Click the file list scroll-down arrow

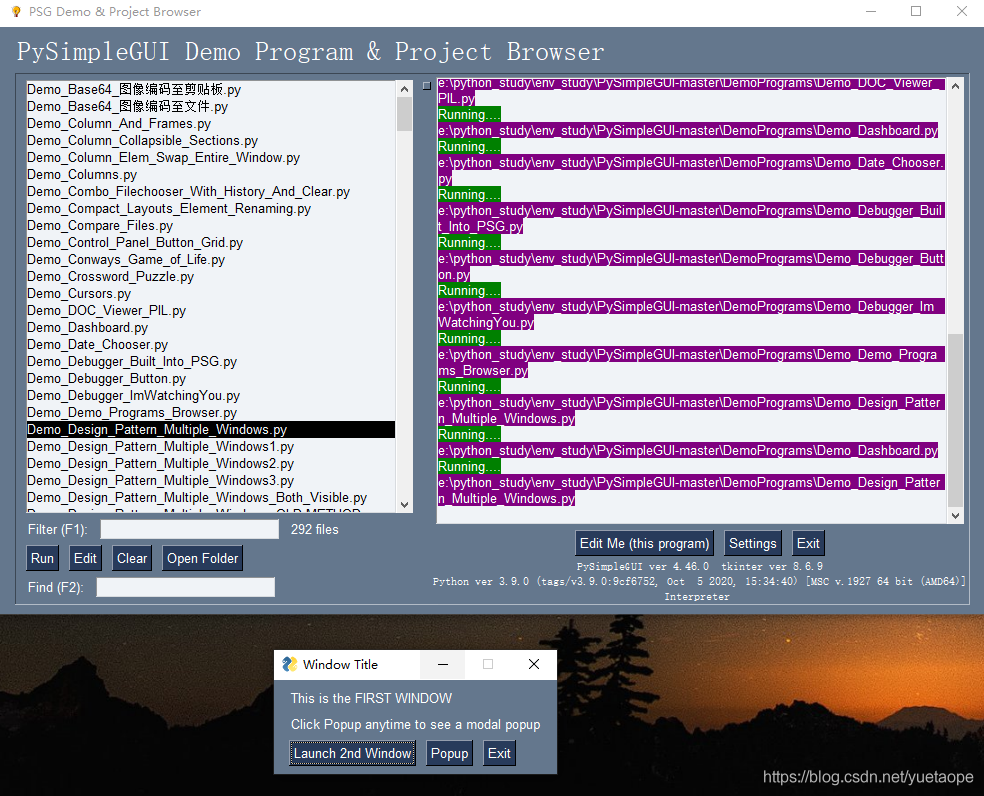pos(405,505)
